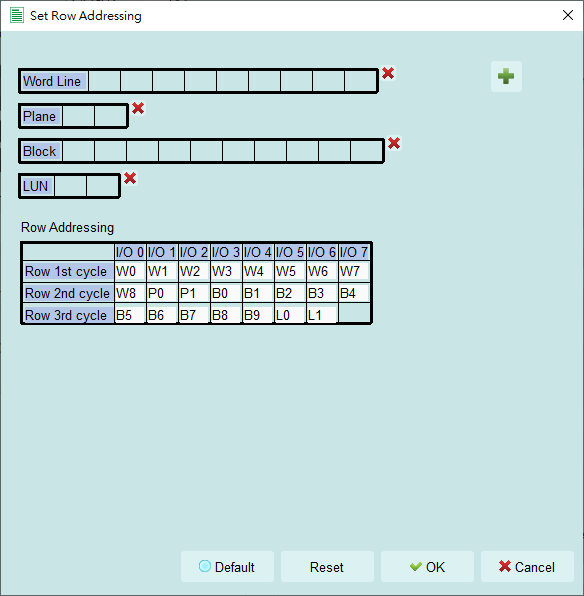Click the Reset button
Viewport: 584px width, 596px height.
tap(327, 566)
